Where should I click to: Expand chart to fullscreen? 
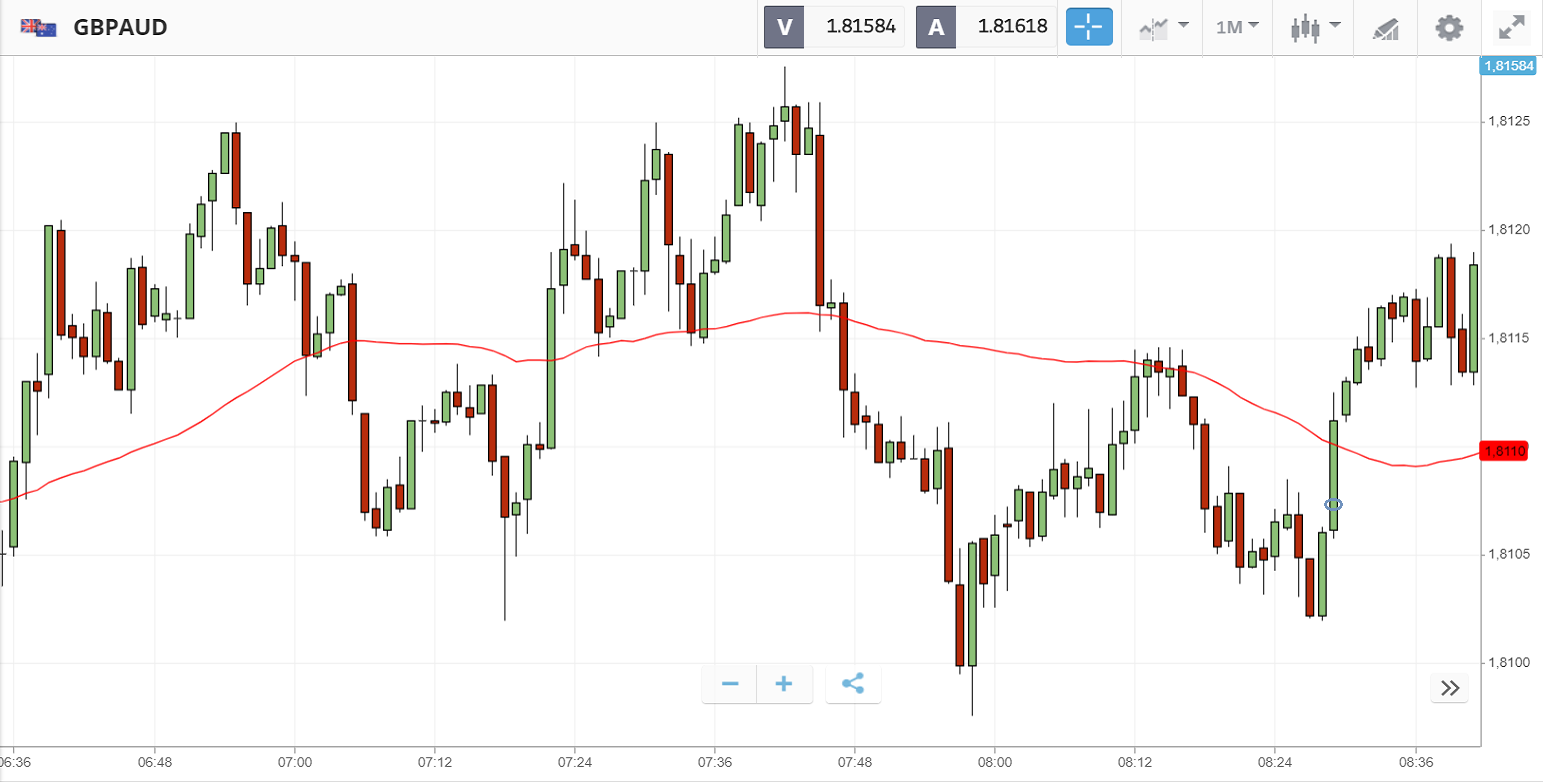[1510, 27]
